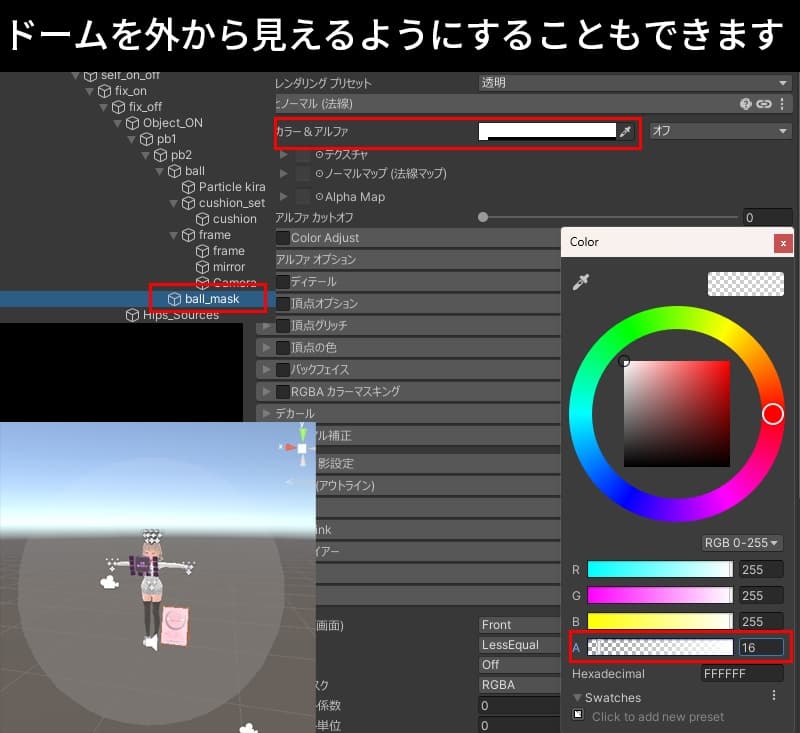800x733 pixels.
Task: Select the Hexadecimal FFFFFF input field
Action: tap(742, 674)
